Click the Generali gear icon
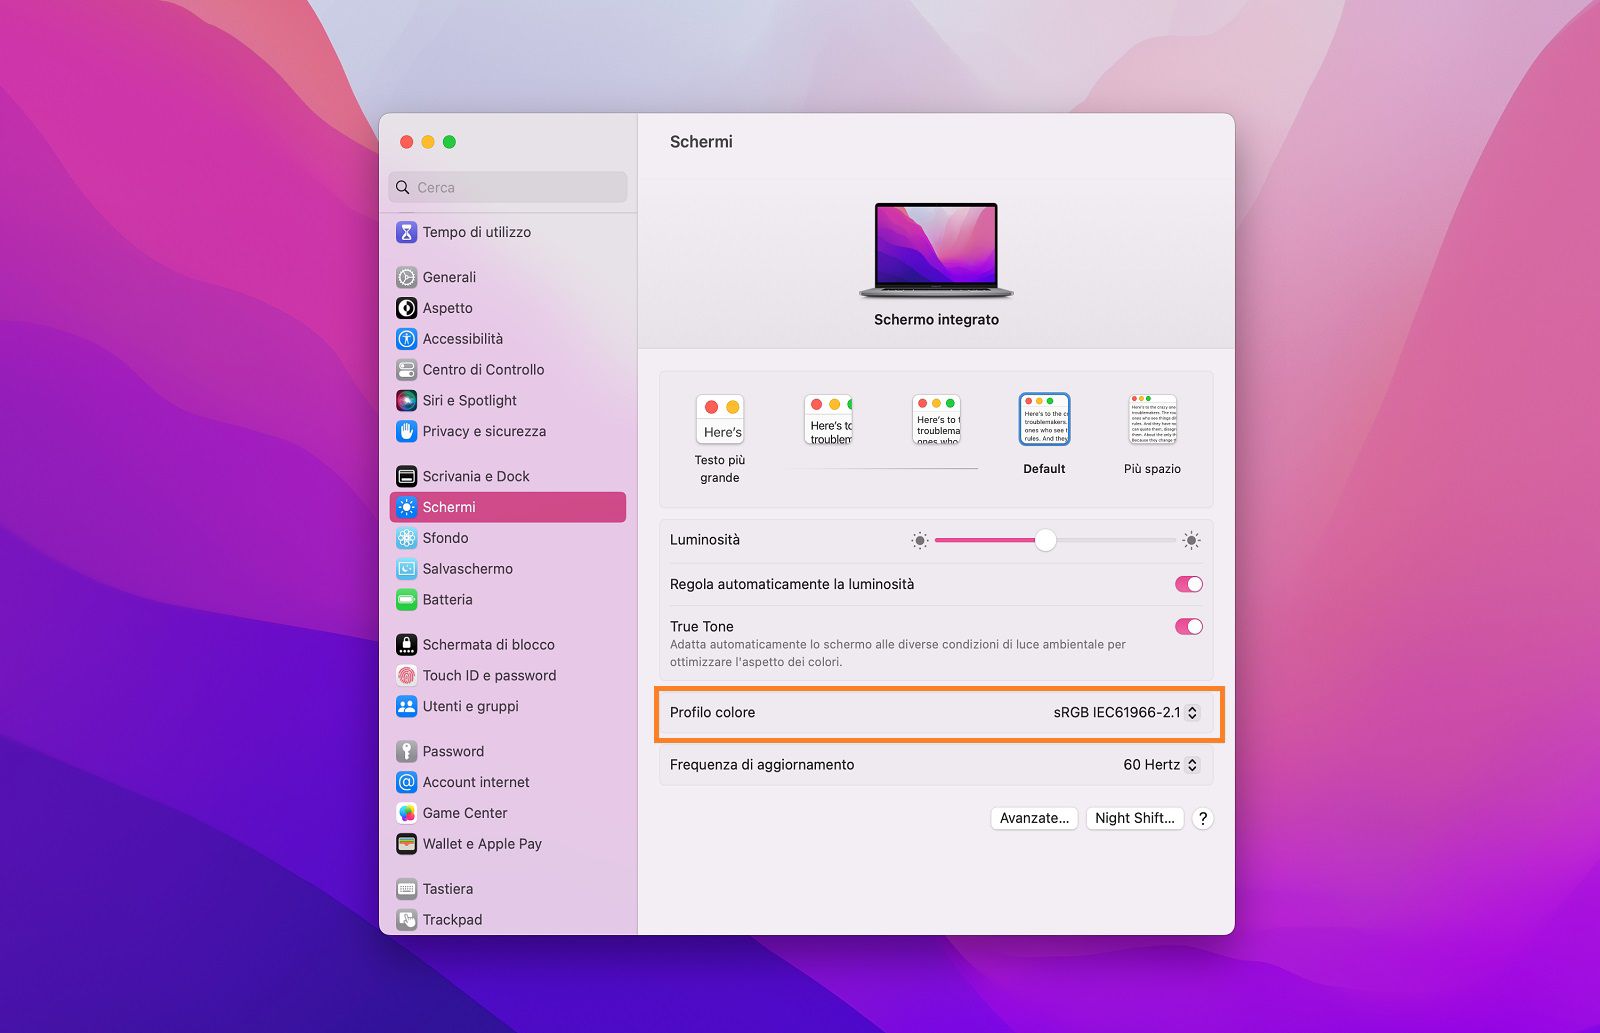 pos(406,277)
